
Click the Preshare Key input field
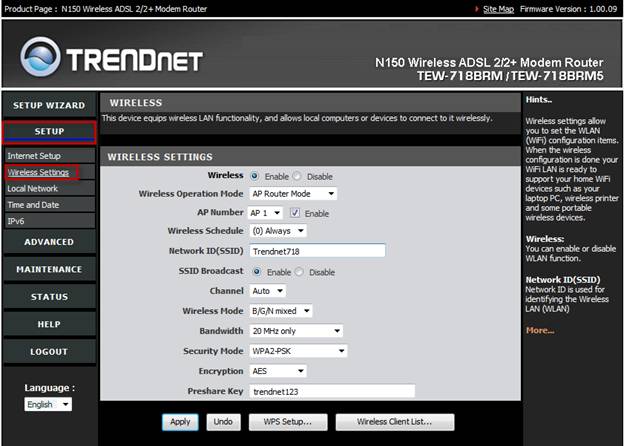pyautogui.click(x=332, y=391)
